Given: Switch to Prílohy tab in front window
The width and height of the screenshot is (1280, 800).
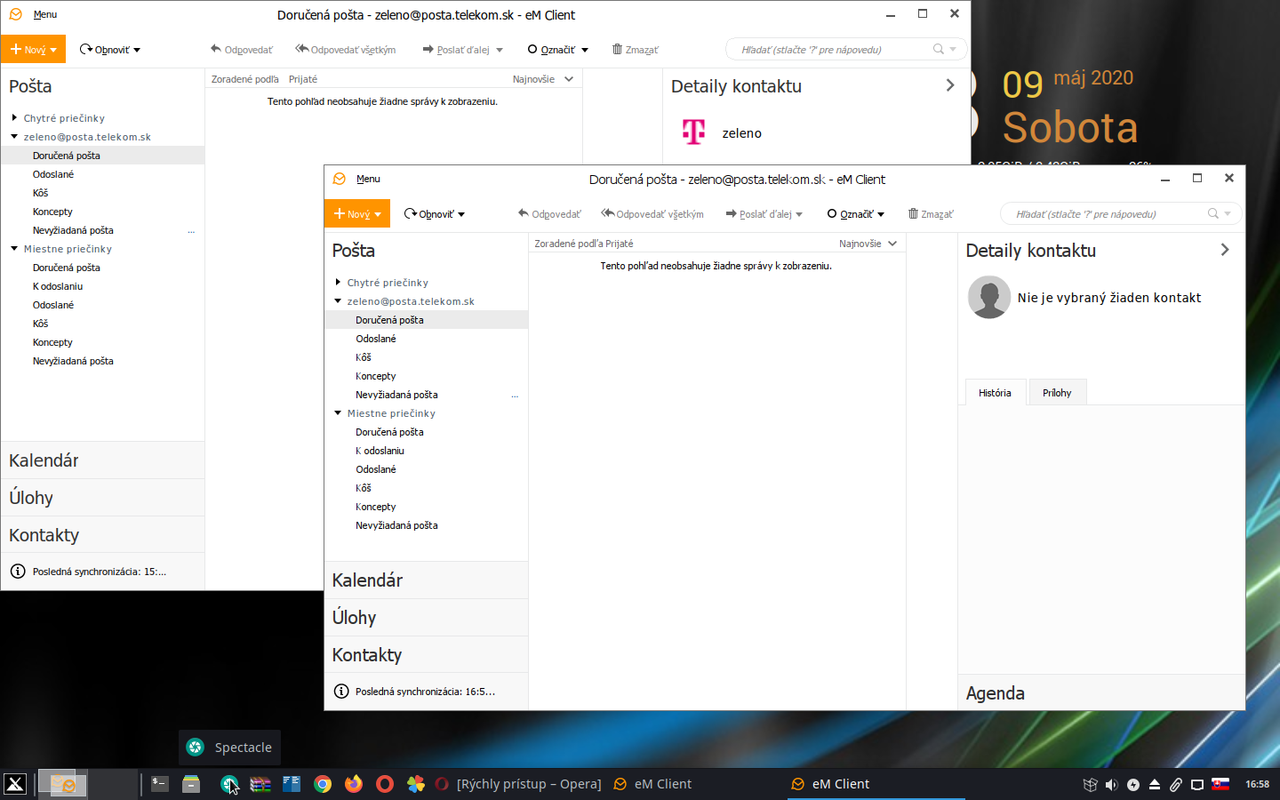Looking at the screenshot, I should point(1057,392).
